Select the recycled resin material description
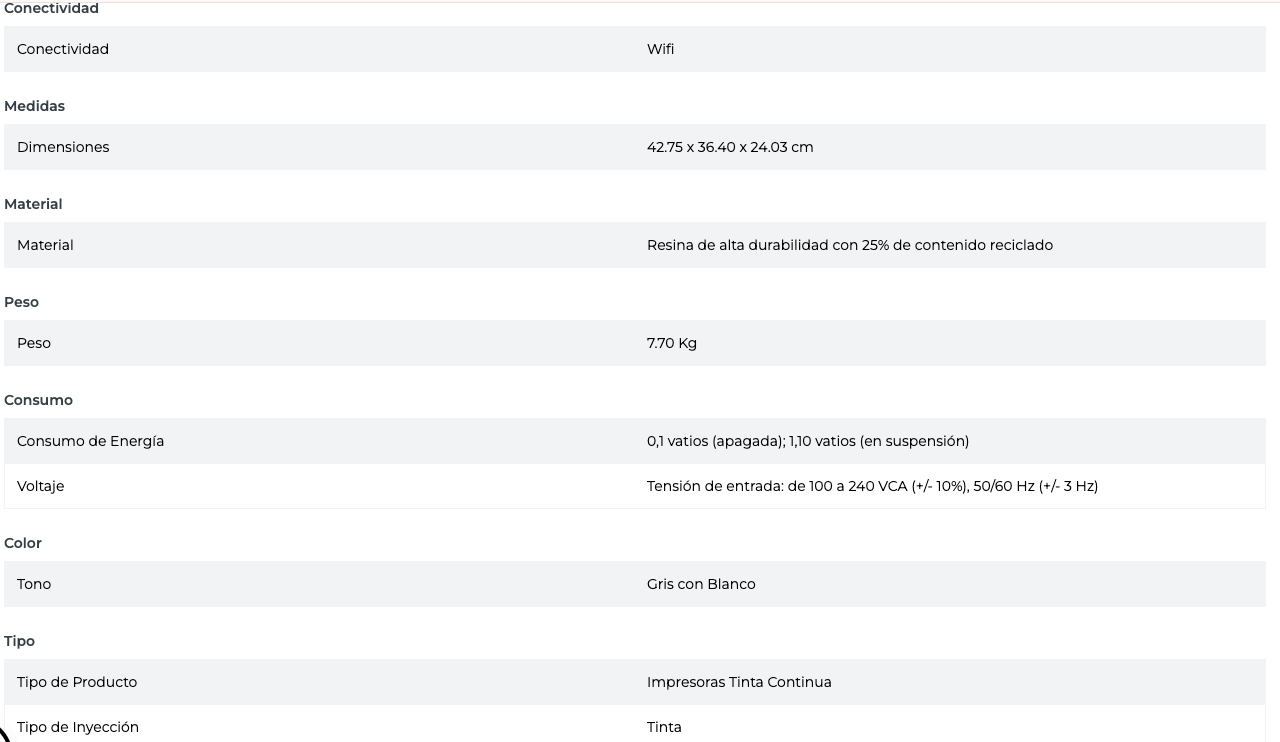1280x742 pixels. tap(849, 245)
